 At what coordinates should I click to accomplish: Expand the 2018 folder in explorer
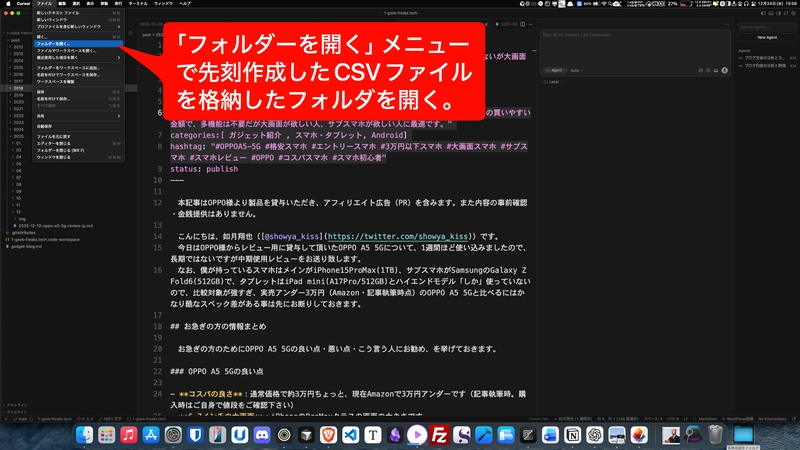pos(18,88)
